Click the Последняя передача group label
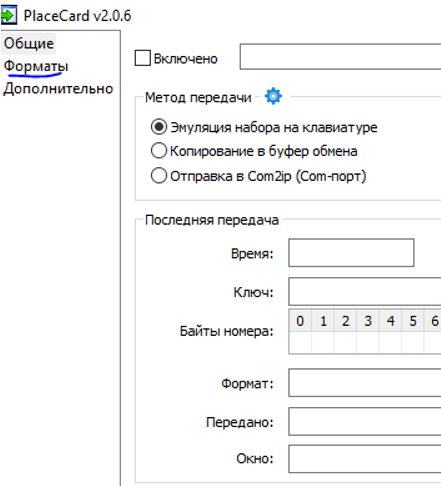 (212, 220)
